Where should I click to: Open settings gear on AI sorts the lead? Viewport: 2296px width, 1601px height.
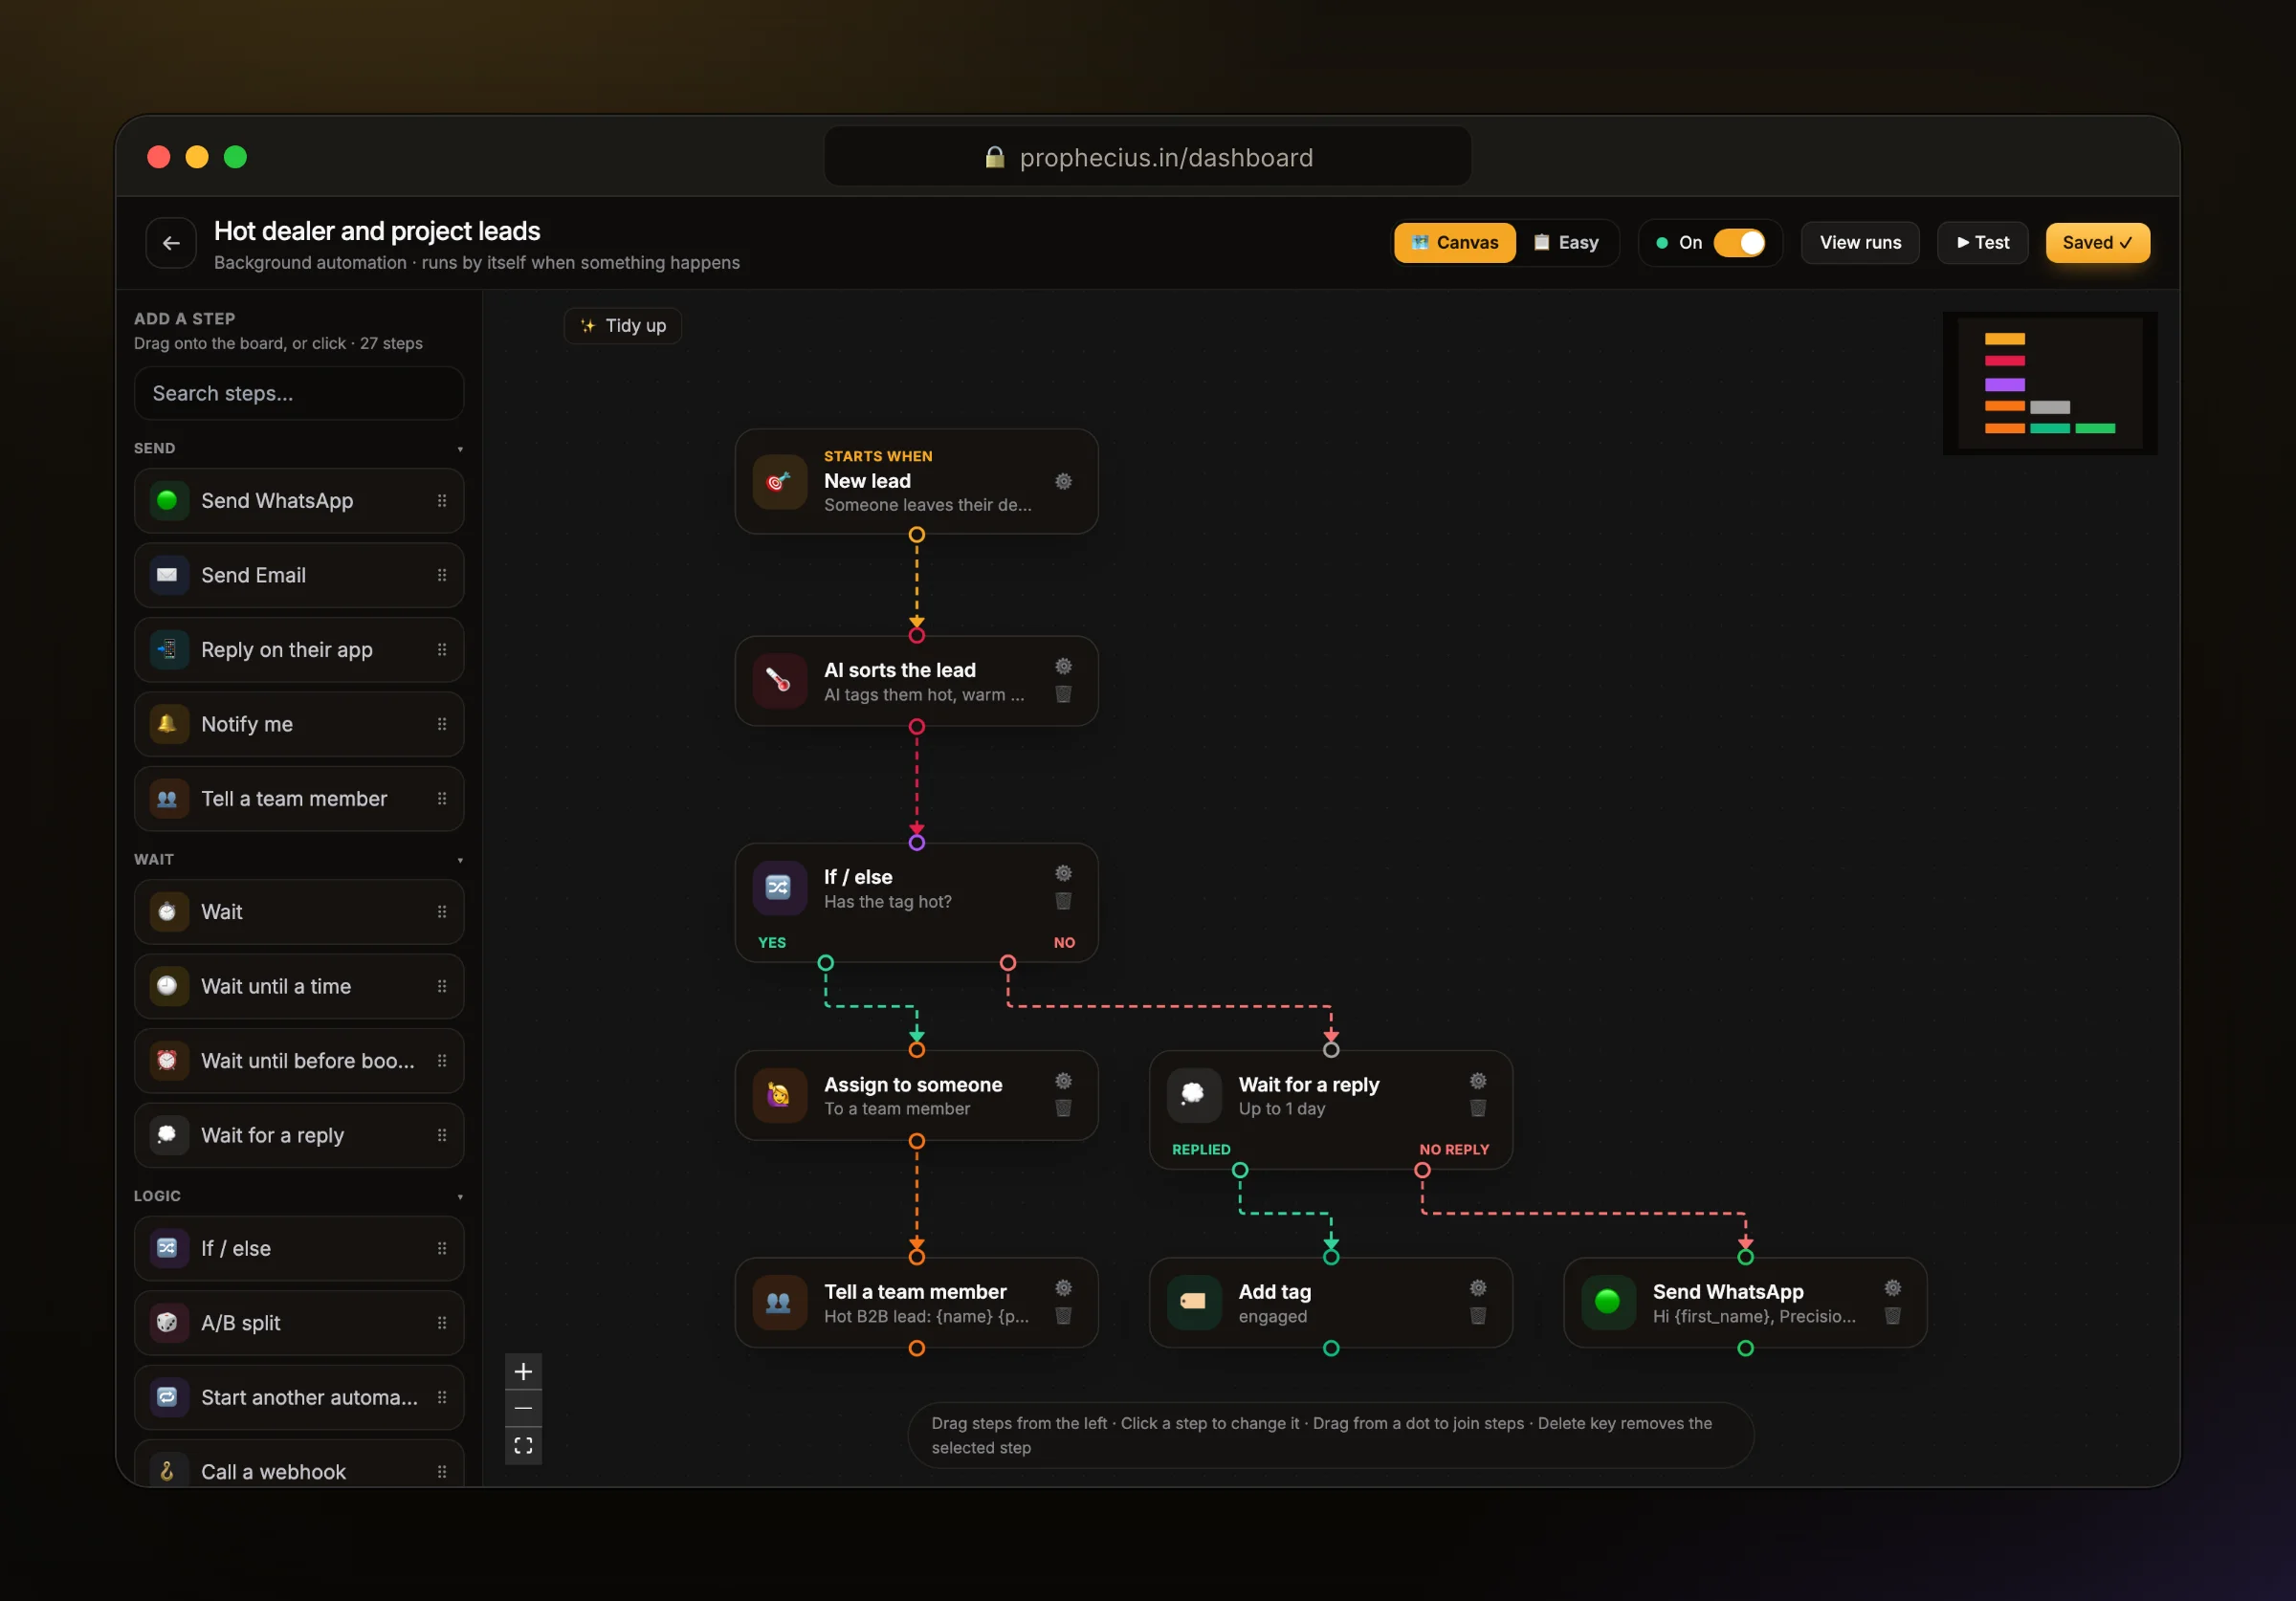[1063, 666]
